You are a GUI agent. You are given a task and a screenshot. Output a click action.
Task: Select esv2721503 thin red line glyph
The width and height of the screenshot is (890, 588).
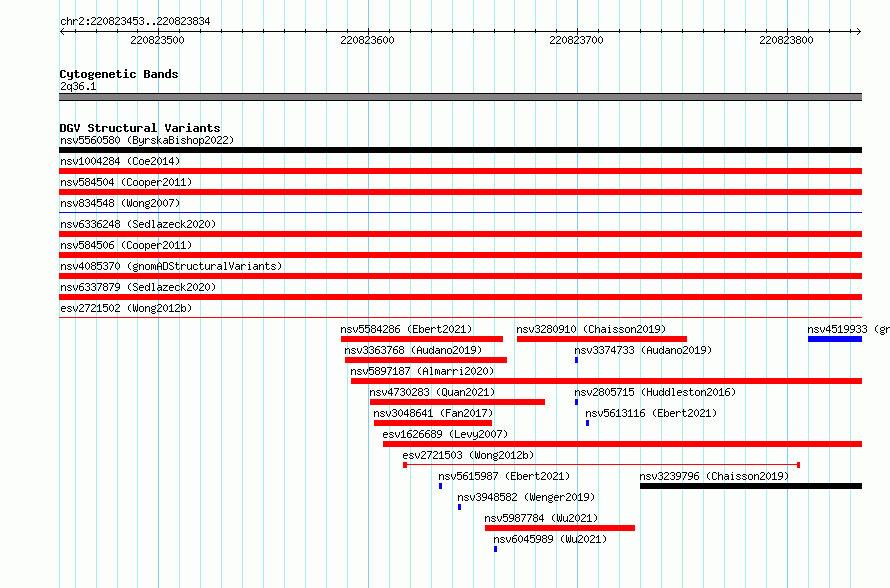602,465
